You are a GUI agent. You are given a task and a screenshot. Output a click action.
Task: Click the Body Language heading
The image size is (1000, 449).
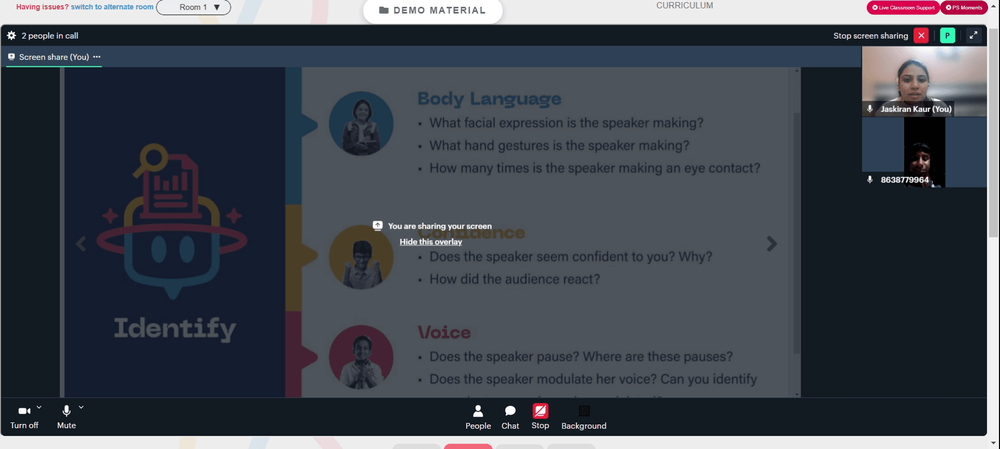coord(489,99)
